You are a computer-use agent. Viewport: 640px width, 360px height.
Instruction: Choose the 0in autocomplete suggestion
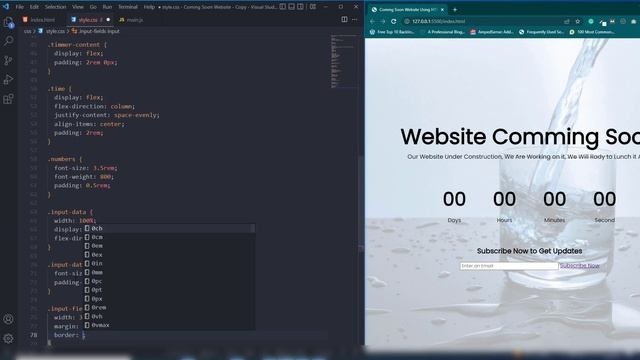pyautogui.click(x=169, y=263)
